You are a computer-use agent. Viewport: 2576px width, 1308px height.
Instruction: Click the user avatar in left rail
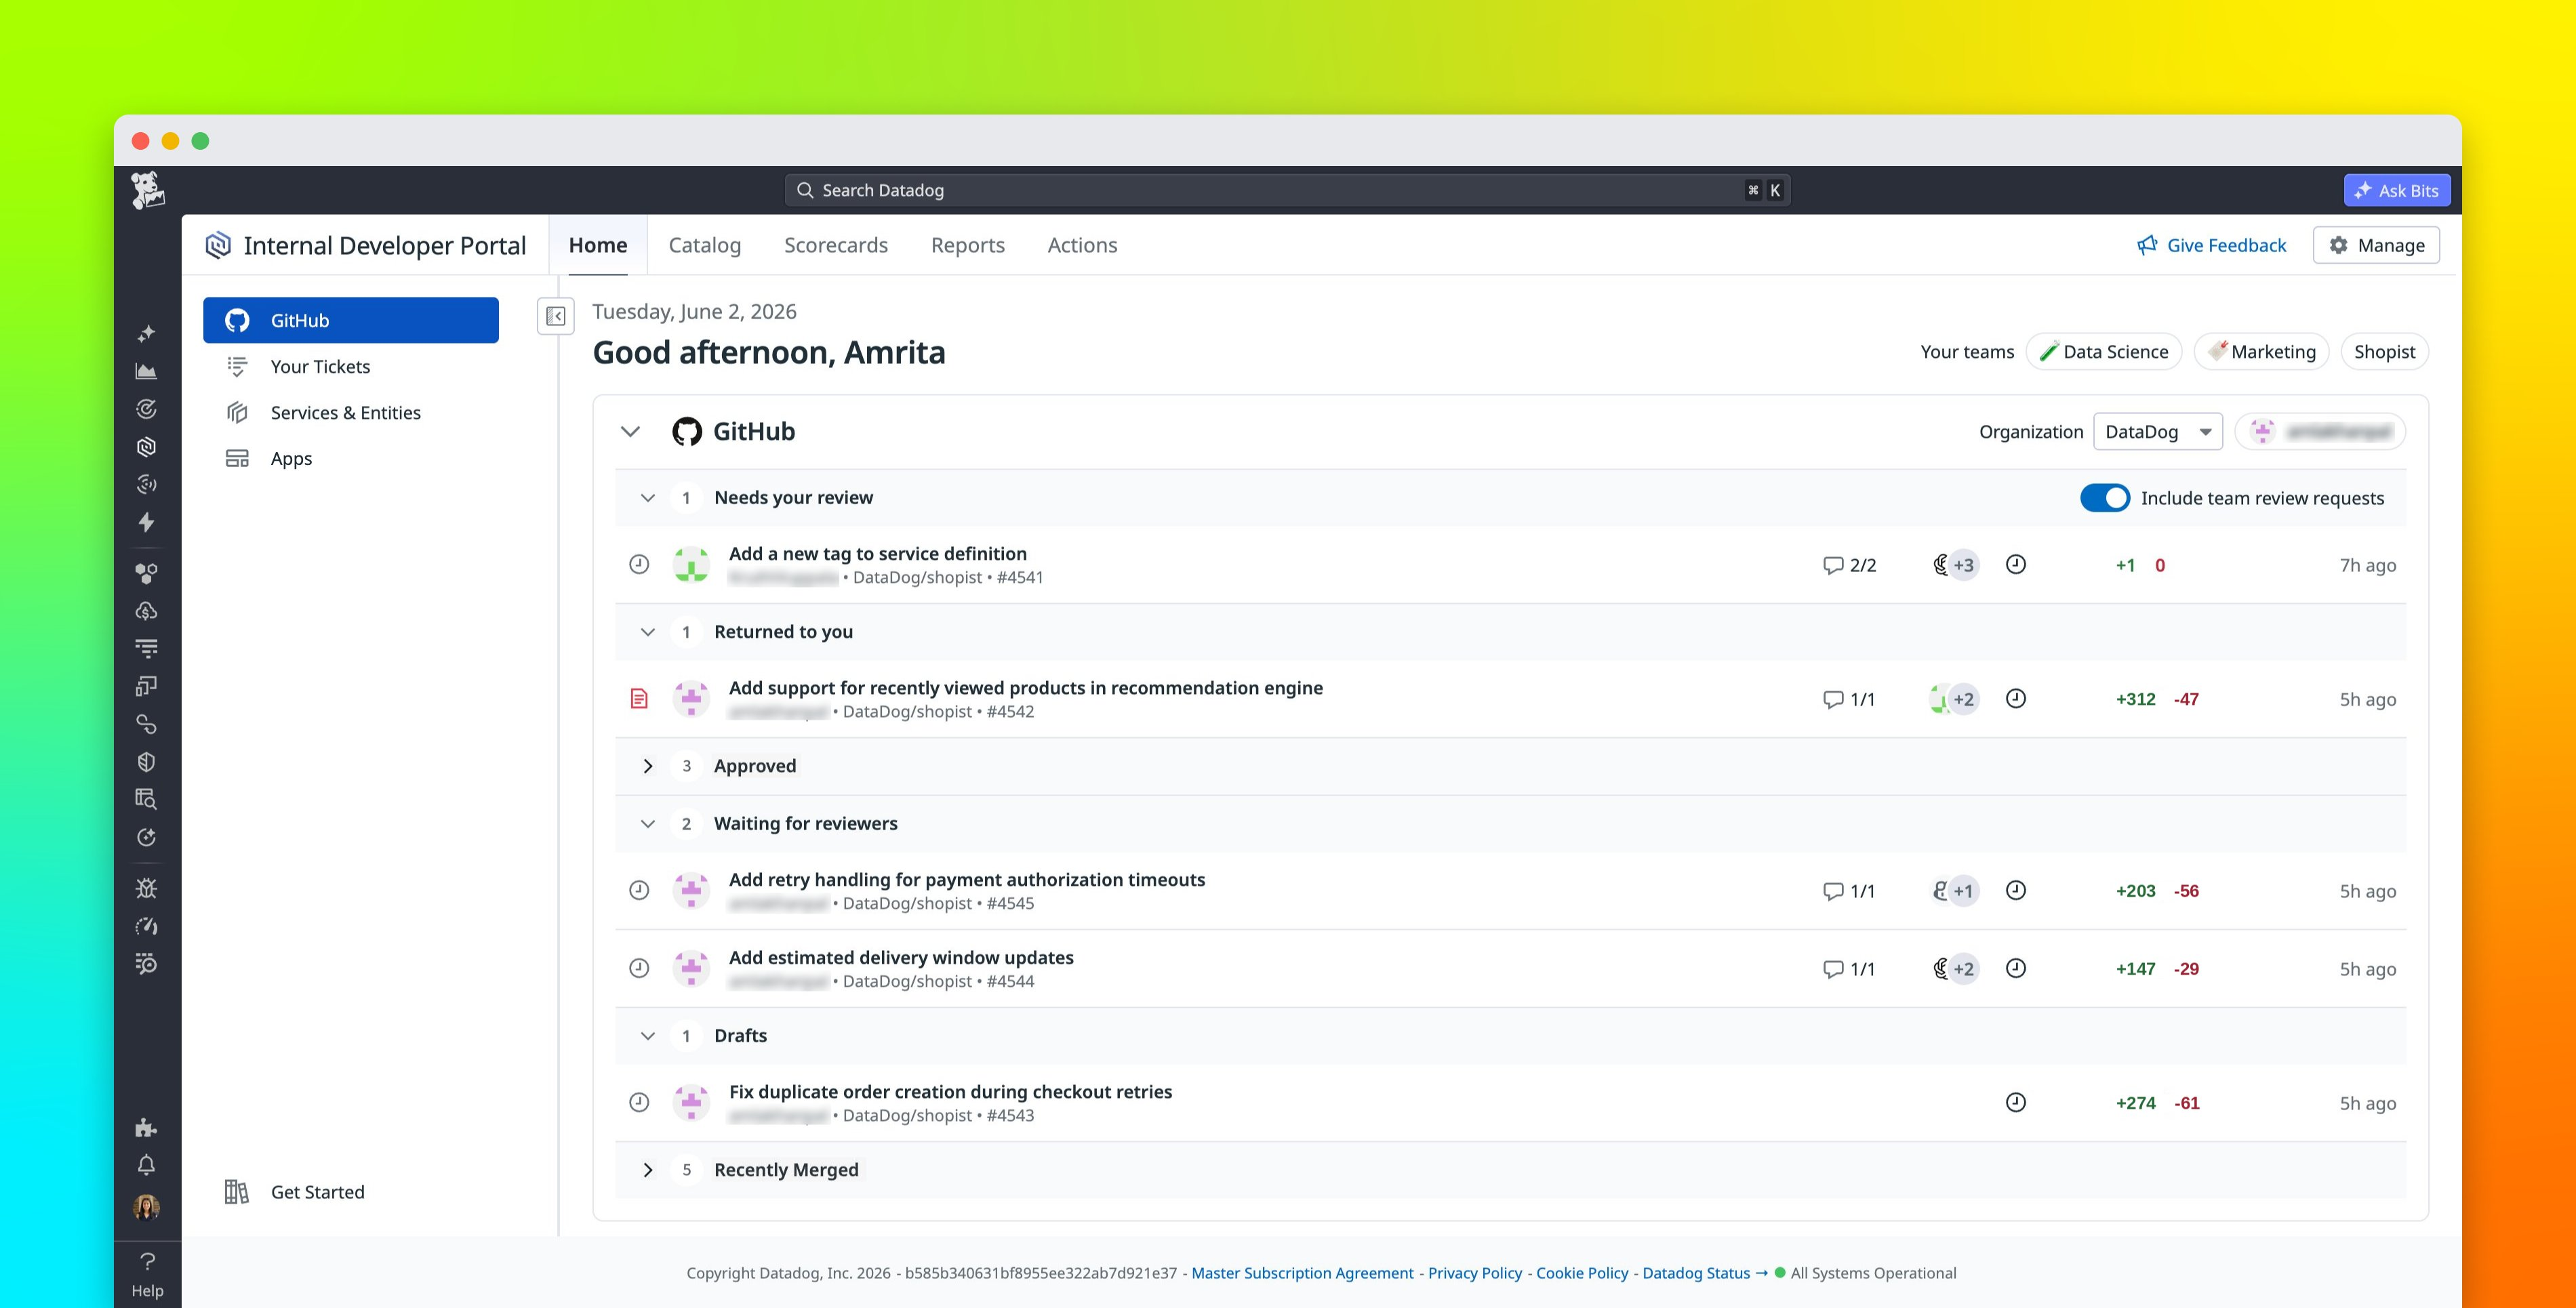147,1207
